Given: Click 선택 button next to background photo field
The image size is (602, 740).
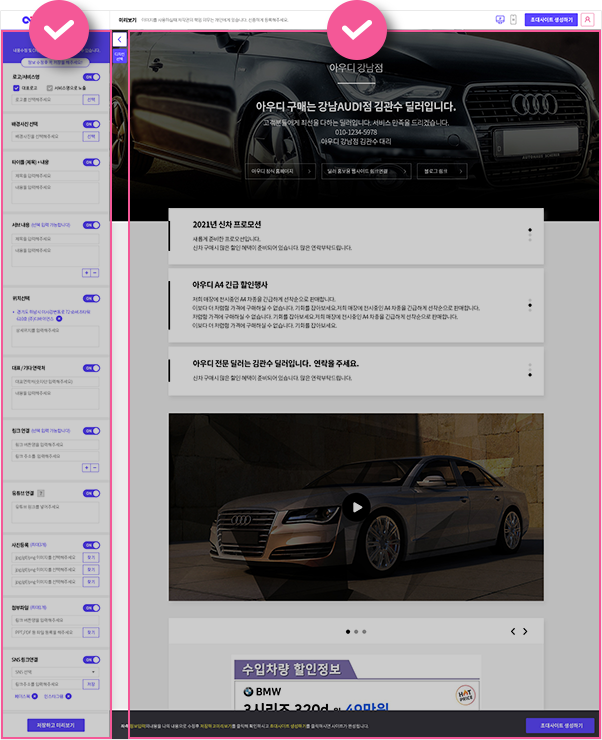Looking at the screenshot, I should [x=91, y=136].
